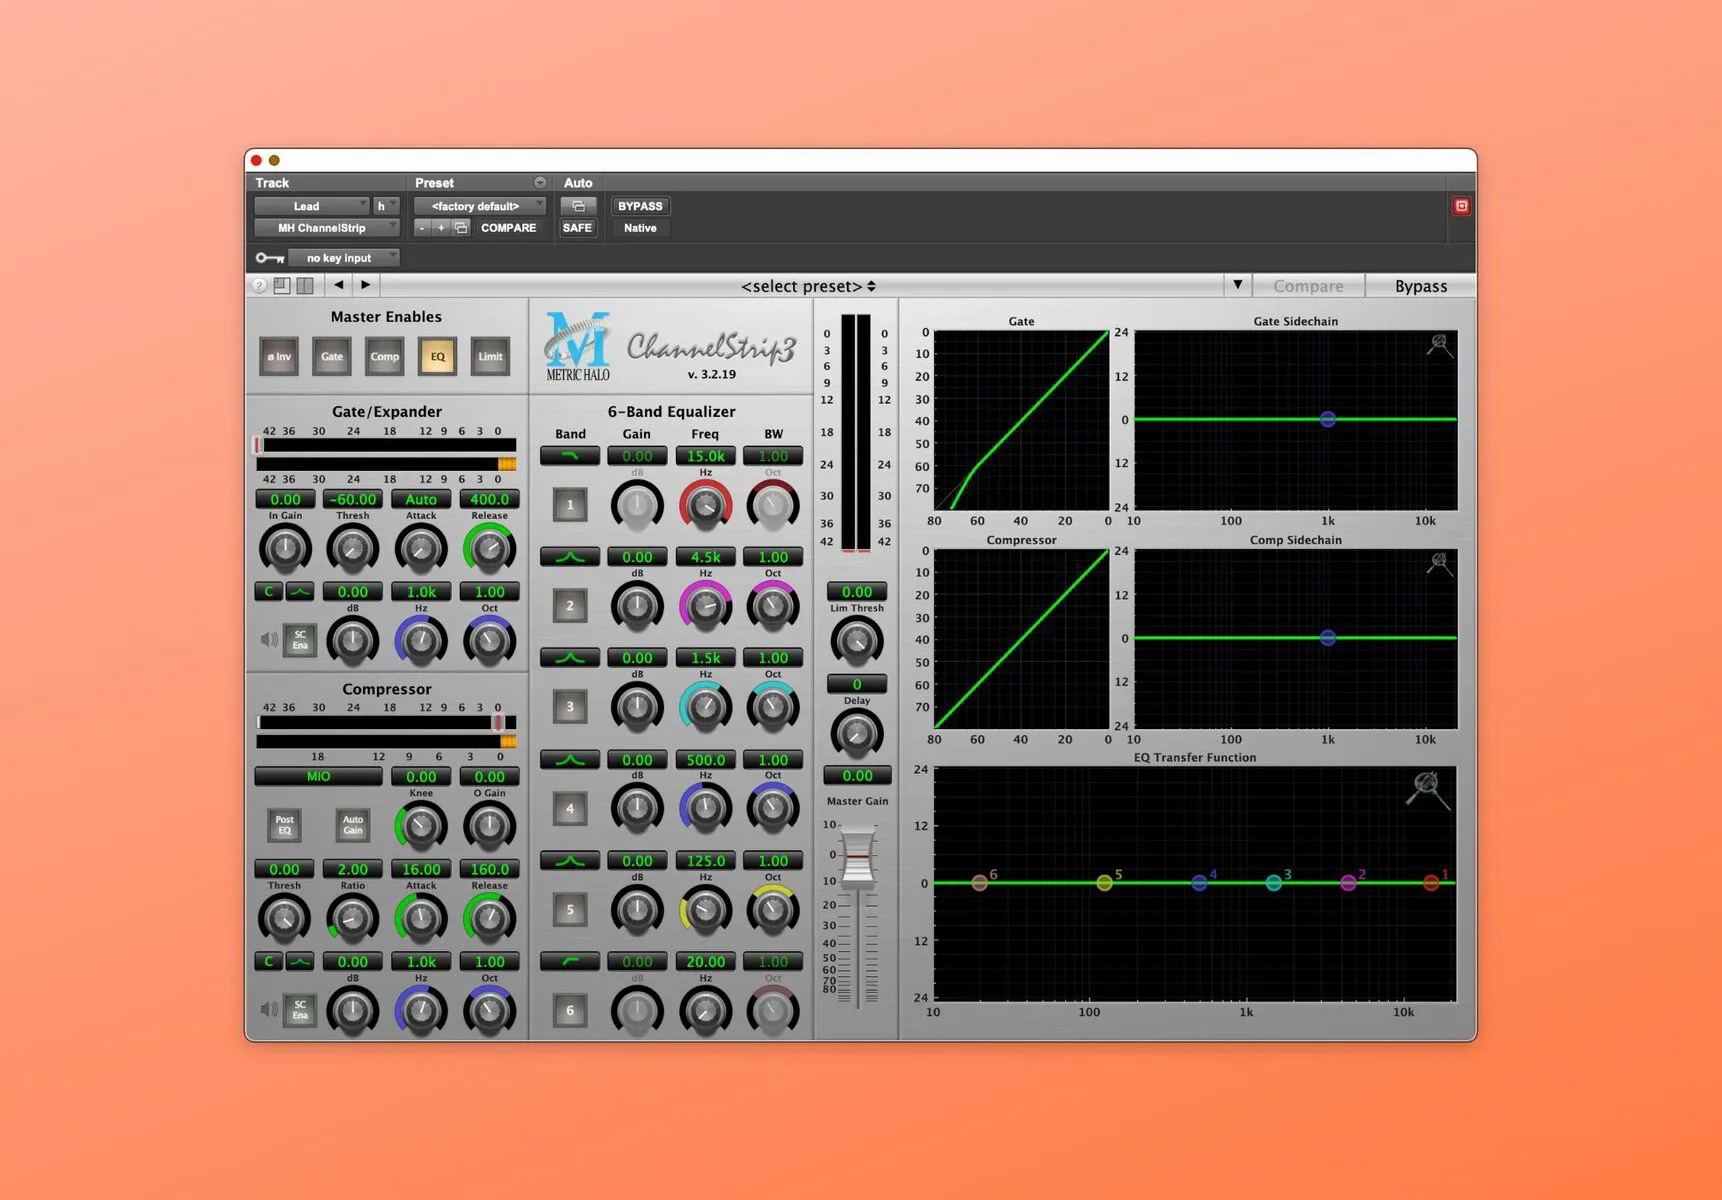Click the help question mark icon
The image size is (1722, 1200).
259,286
